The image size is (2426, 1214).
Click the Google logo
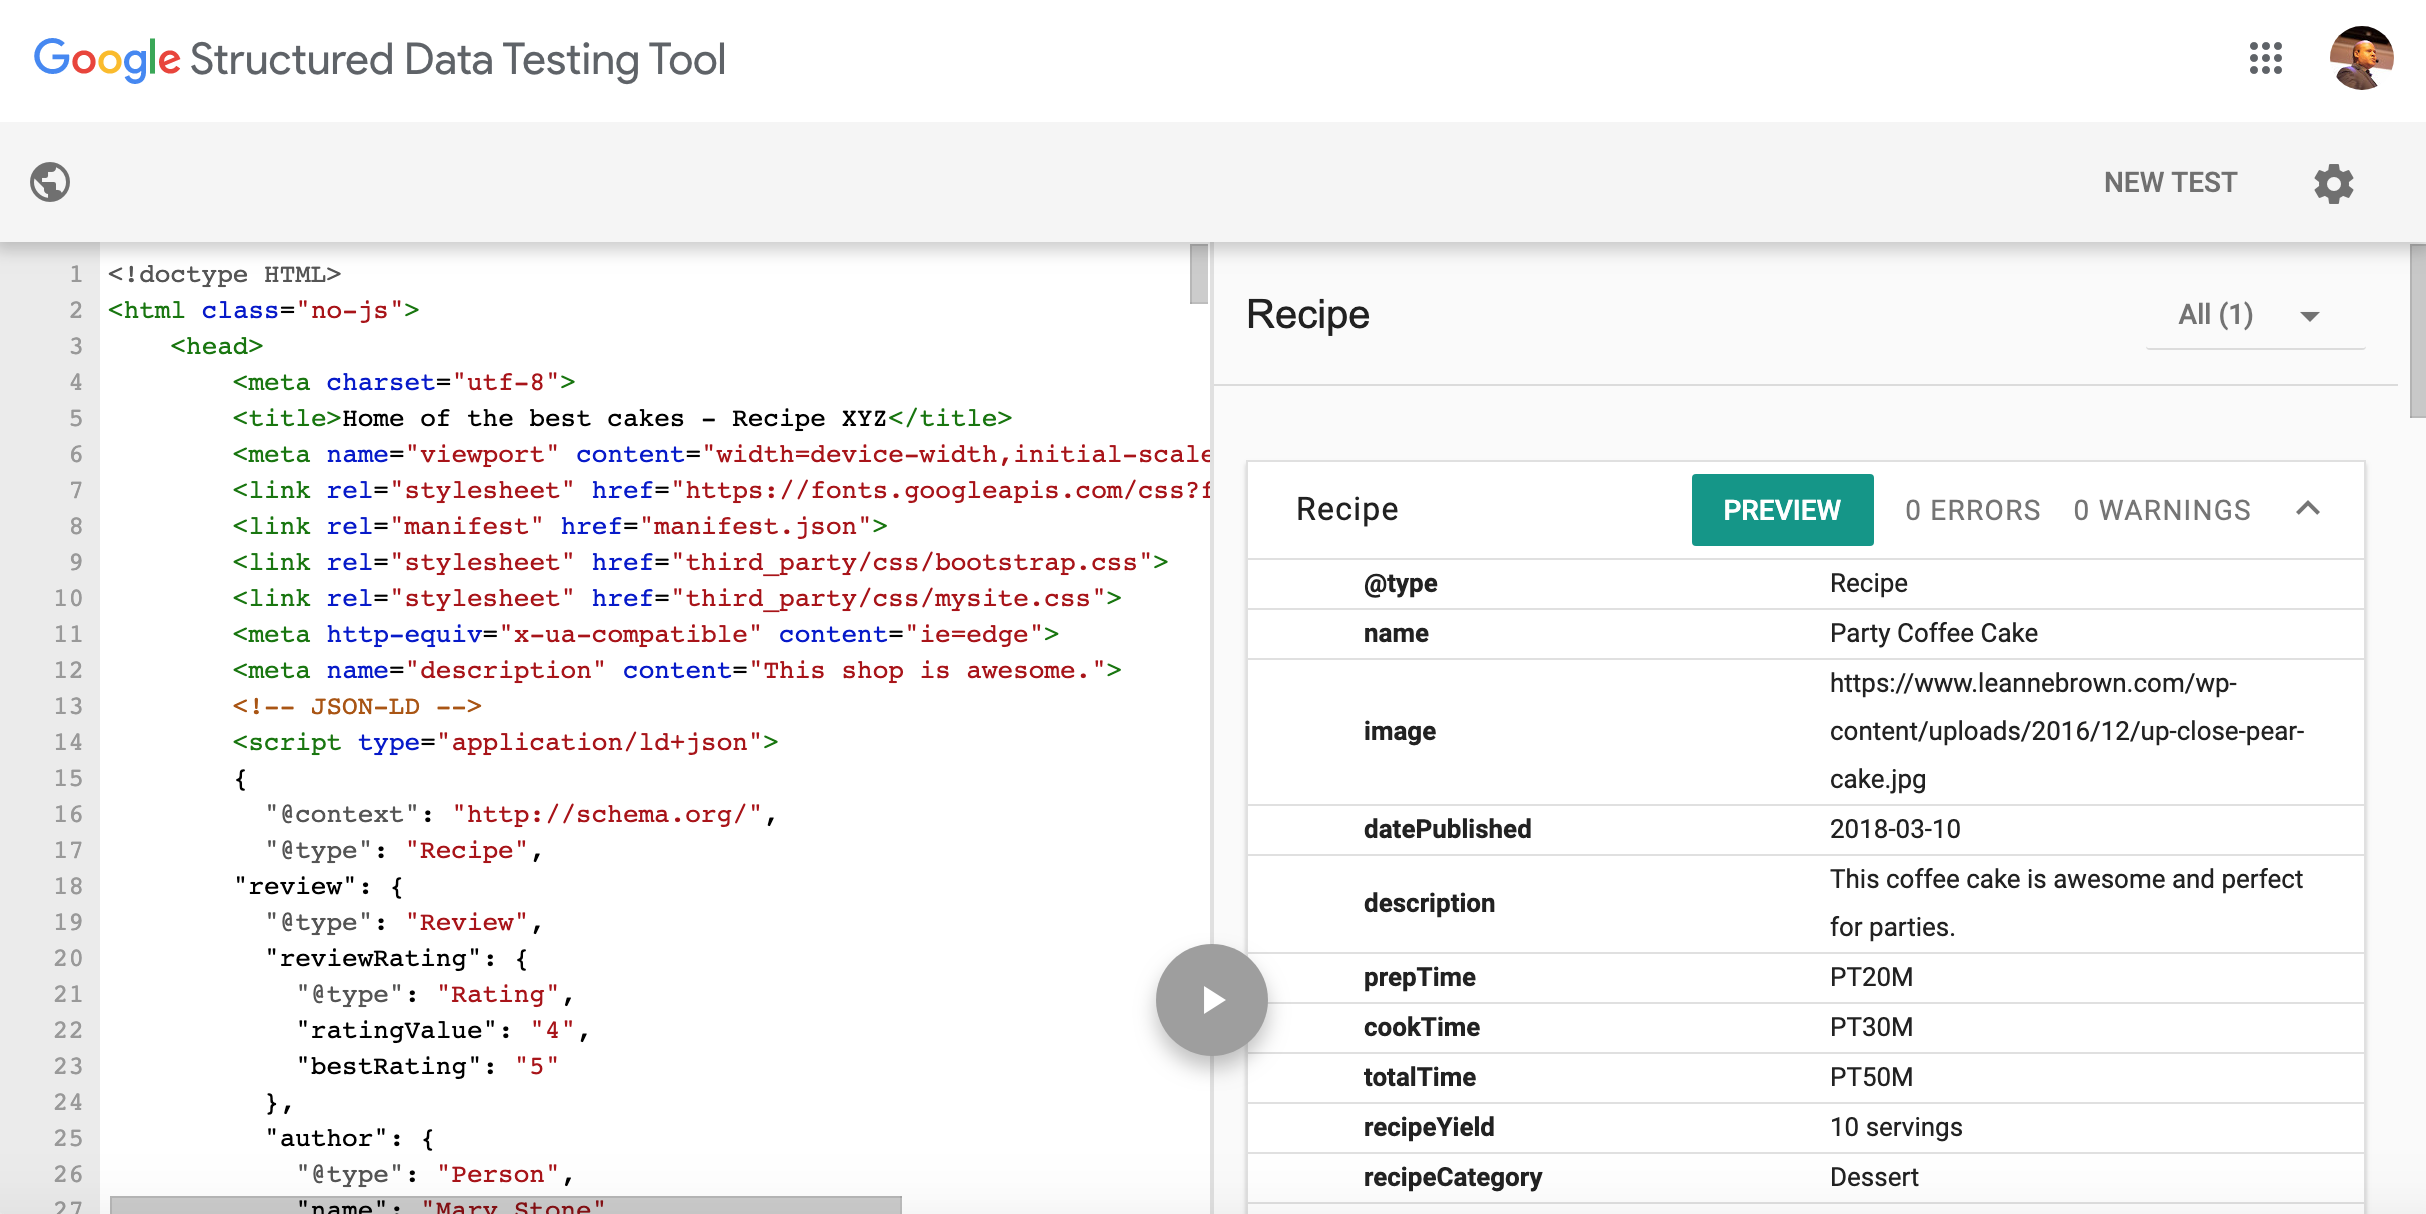point(106,59)
